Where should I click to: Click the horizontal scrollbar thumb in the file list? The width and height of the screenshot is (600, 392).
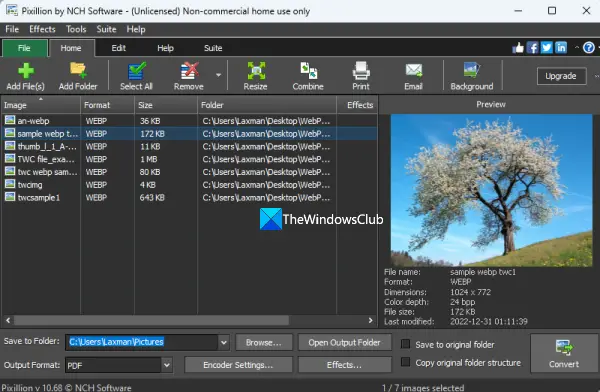coord(152,320)
